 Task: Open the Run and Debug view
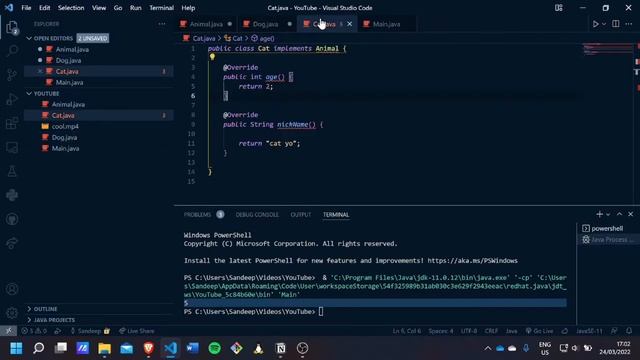pos(12,99)
